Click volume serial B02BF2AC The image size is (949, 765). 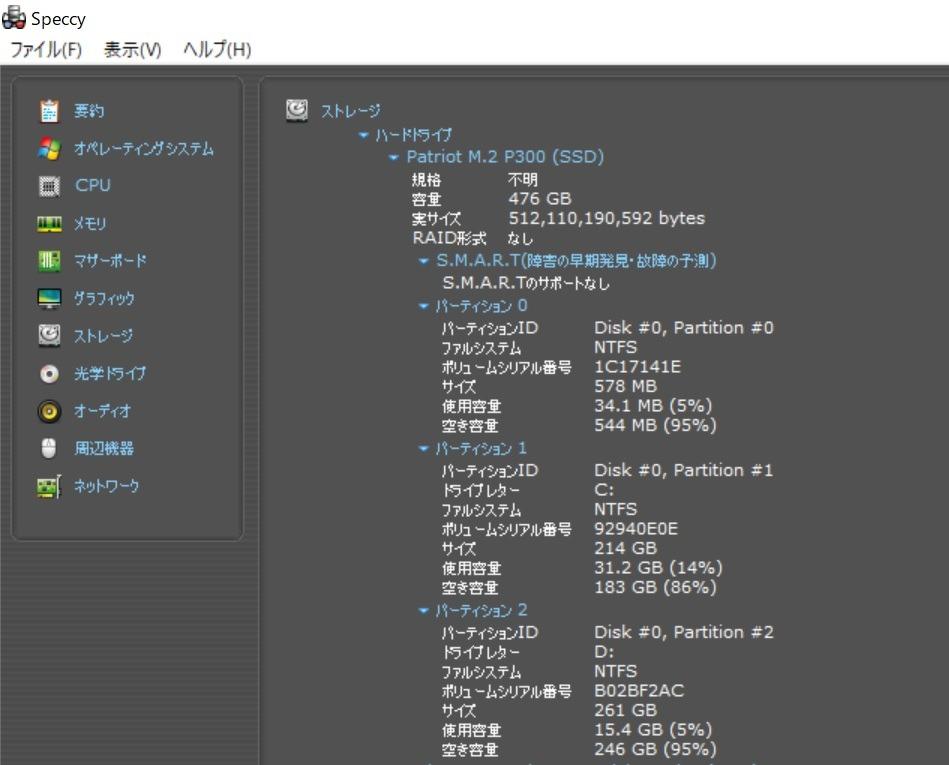coord(639,690)
